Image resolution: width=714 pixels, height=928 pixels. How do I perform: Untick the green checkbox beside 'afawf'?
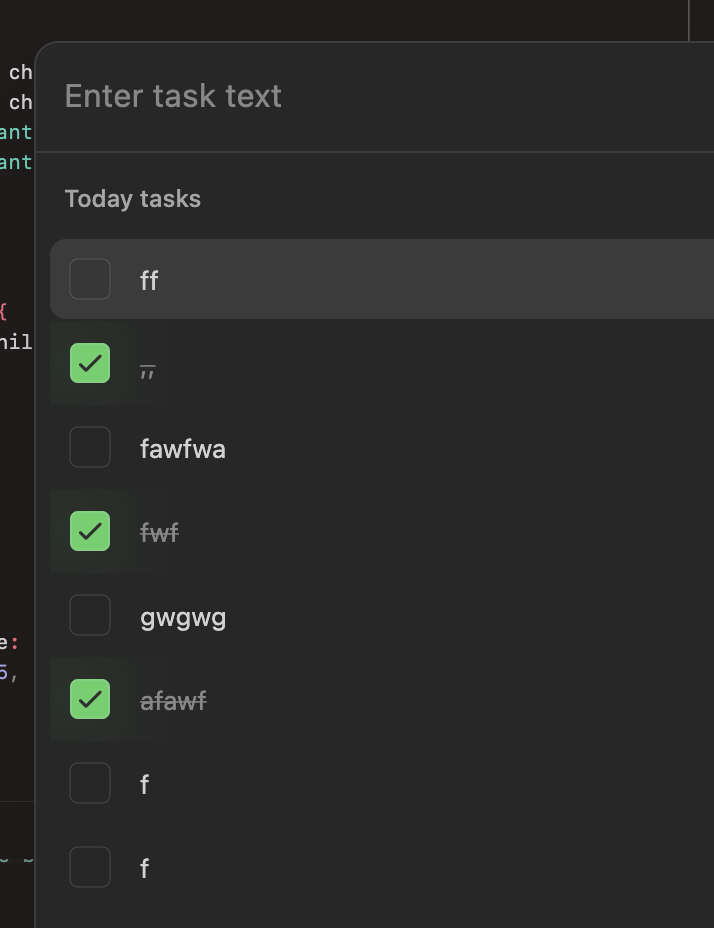(x=90, y=699)
